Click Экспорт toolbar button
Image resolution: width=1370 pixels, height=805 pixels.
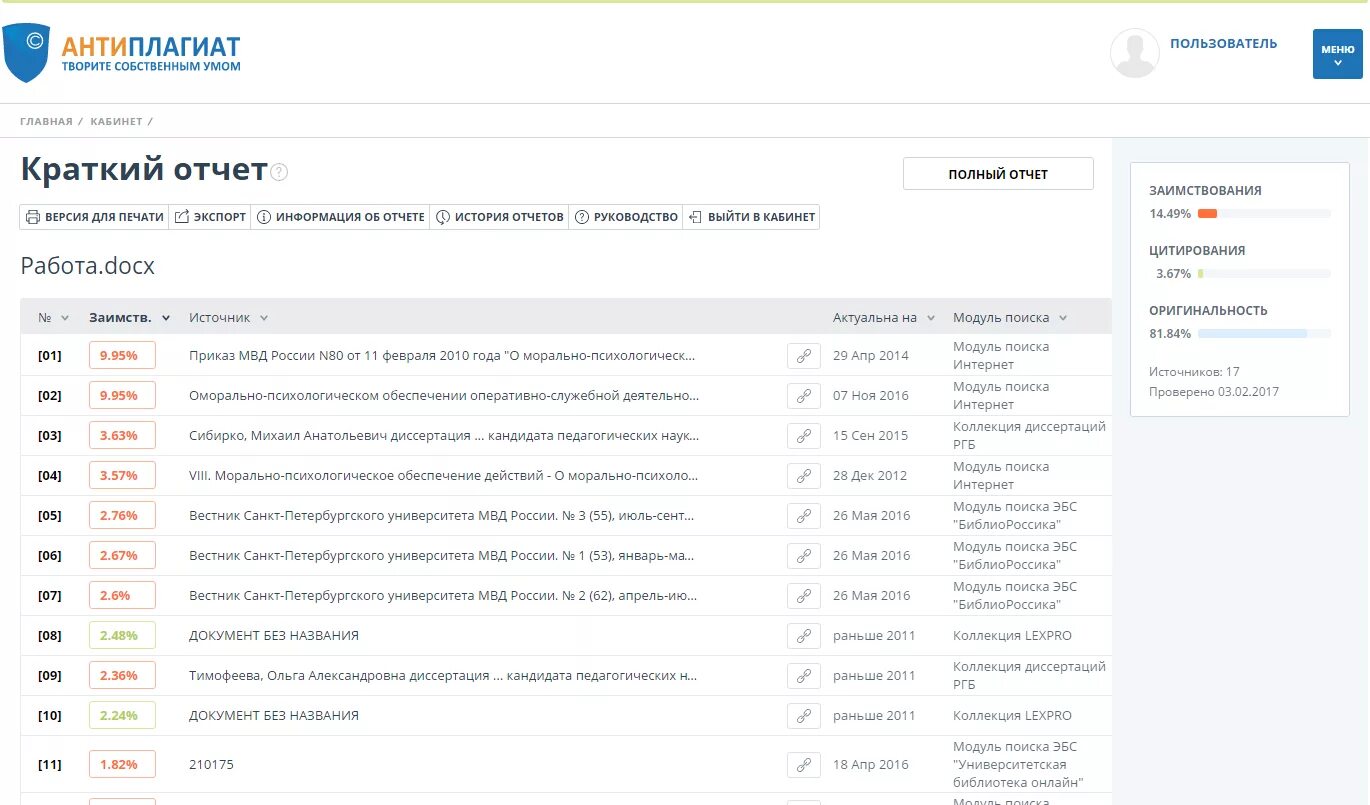210,217
